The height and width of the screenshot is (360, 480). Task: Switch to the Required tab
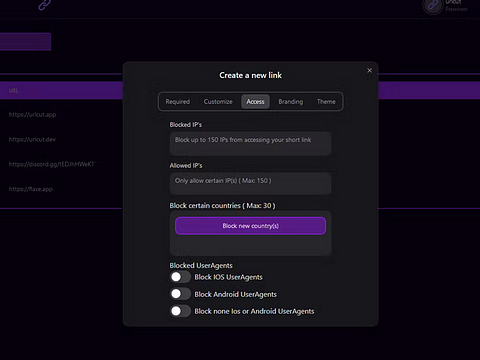click(178, 102)
